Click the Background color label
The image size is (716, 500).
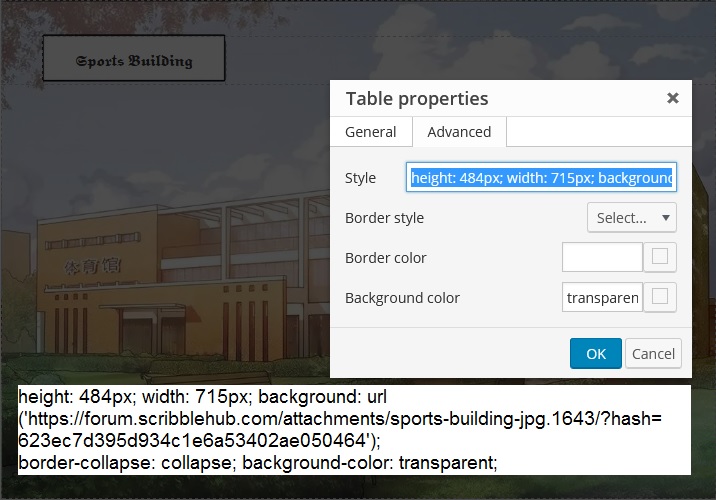click(x=402, y=298)
